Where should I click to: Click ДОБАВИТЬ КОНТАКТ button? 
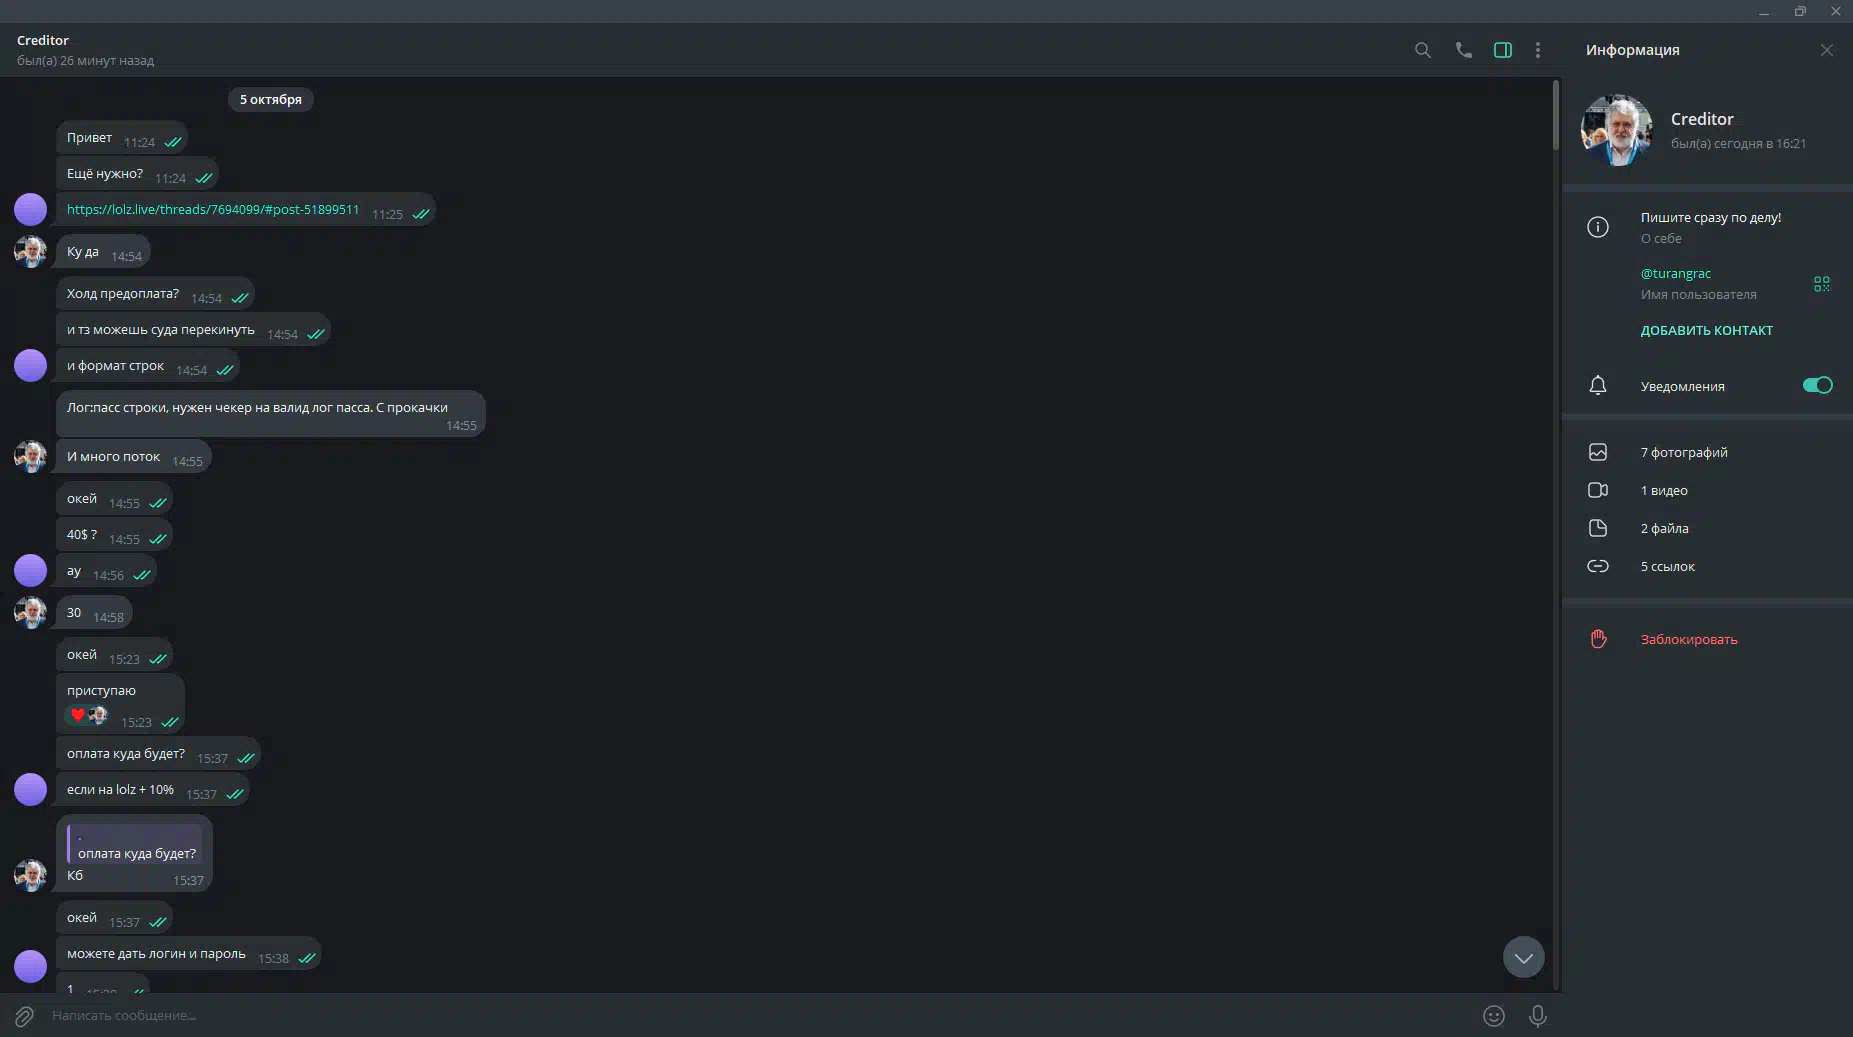click(1706, 330)
